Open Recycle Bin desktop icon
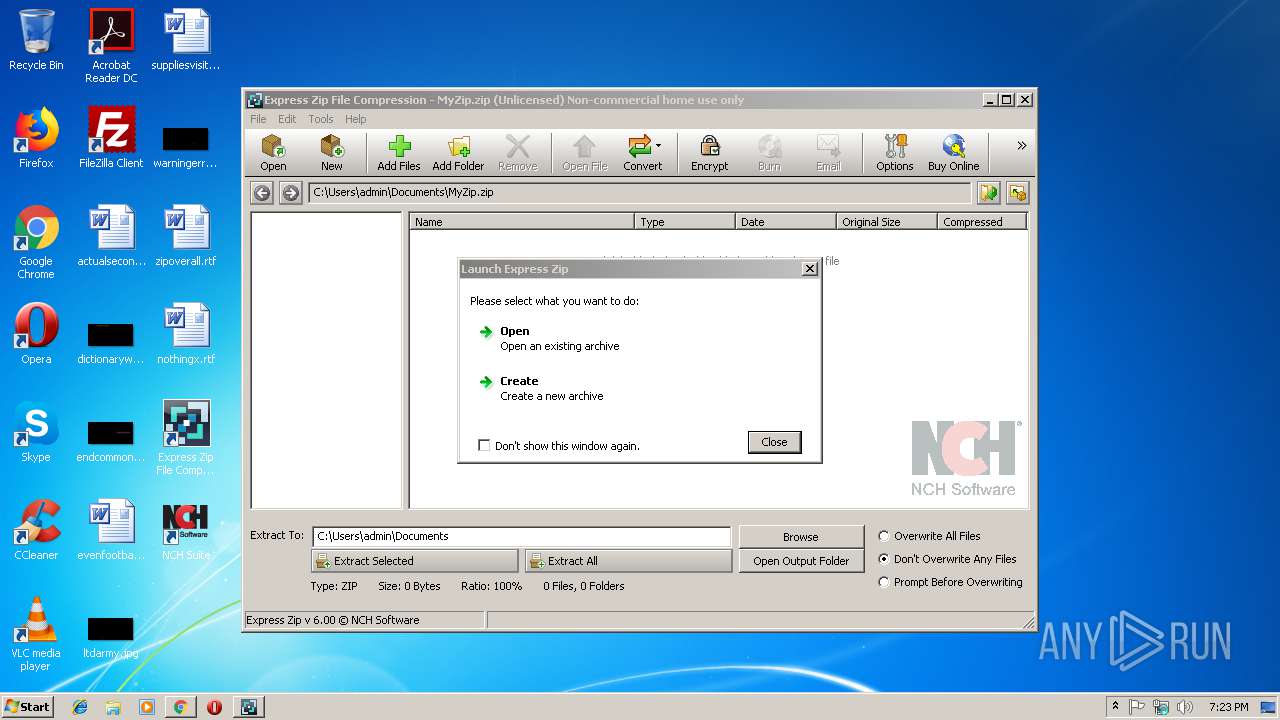 point(36,40)
